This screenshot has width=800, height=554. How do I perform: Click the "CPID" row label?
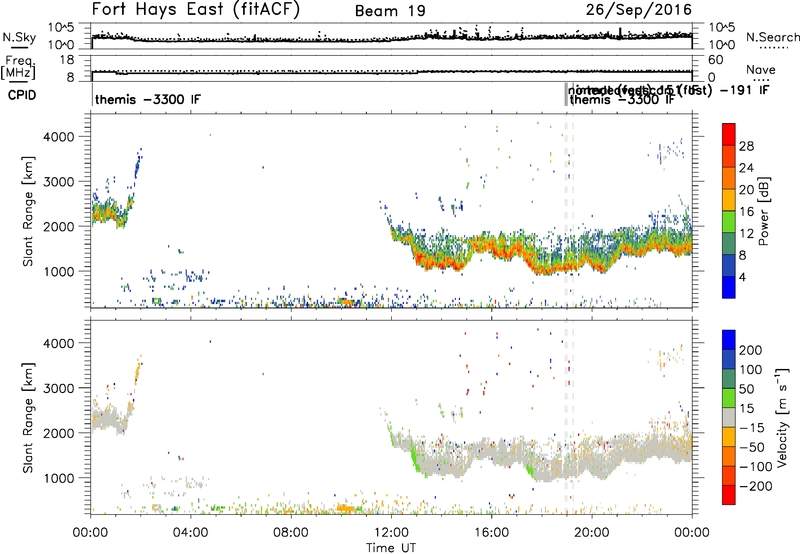click(22, 95)
